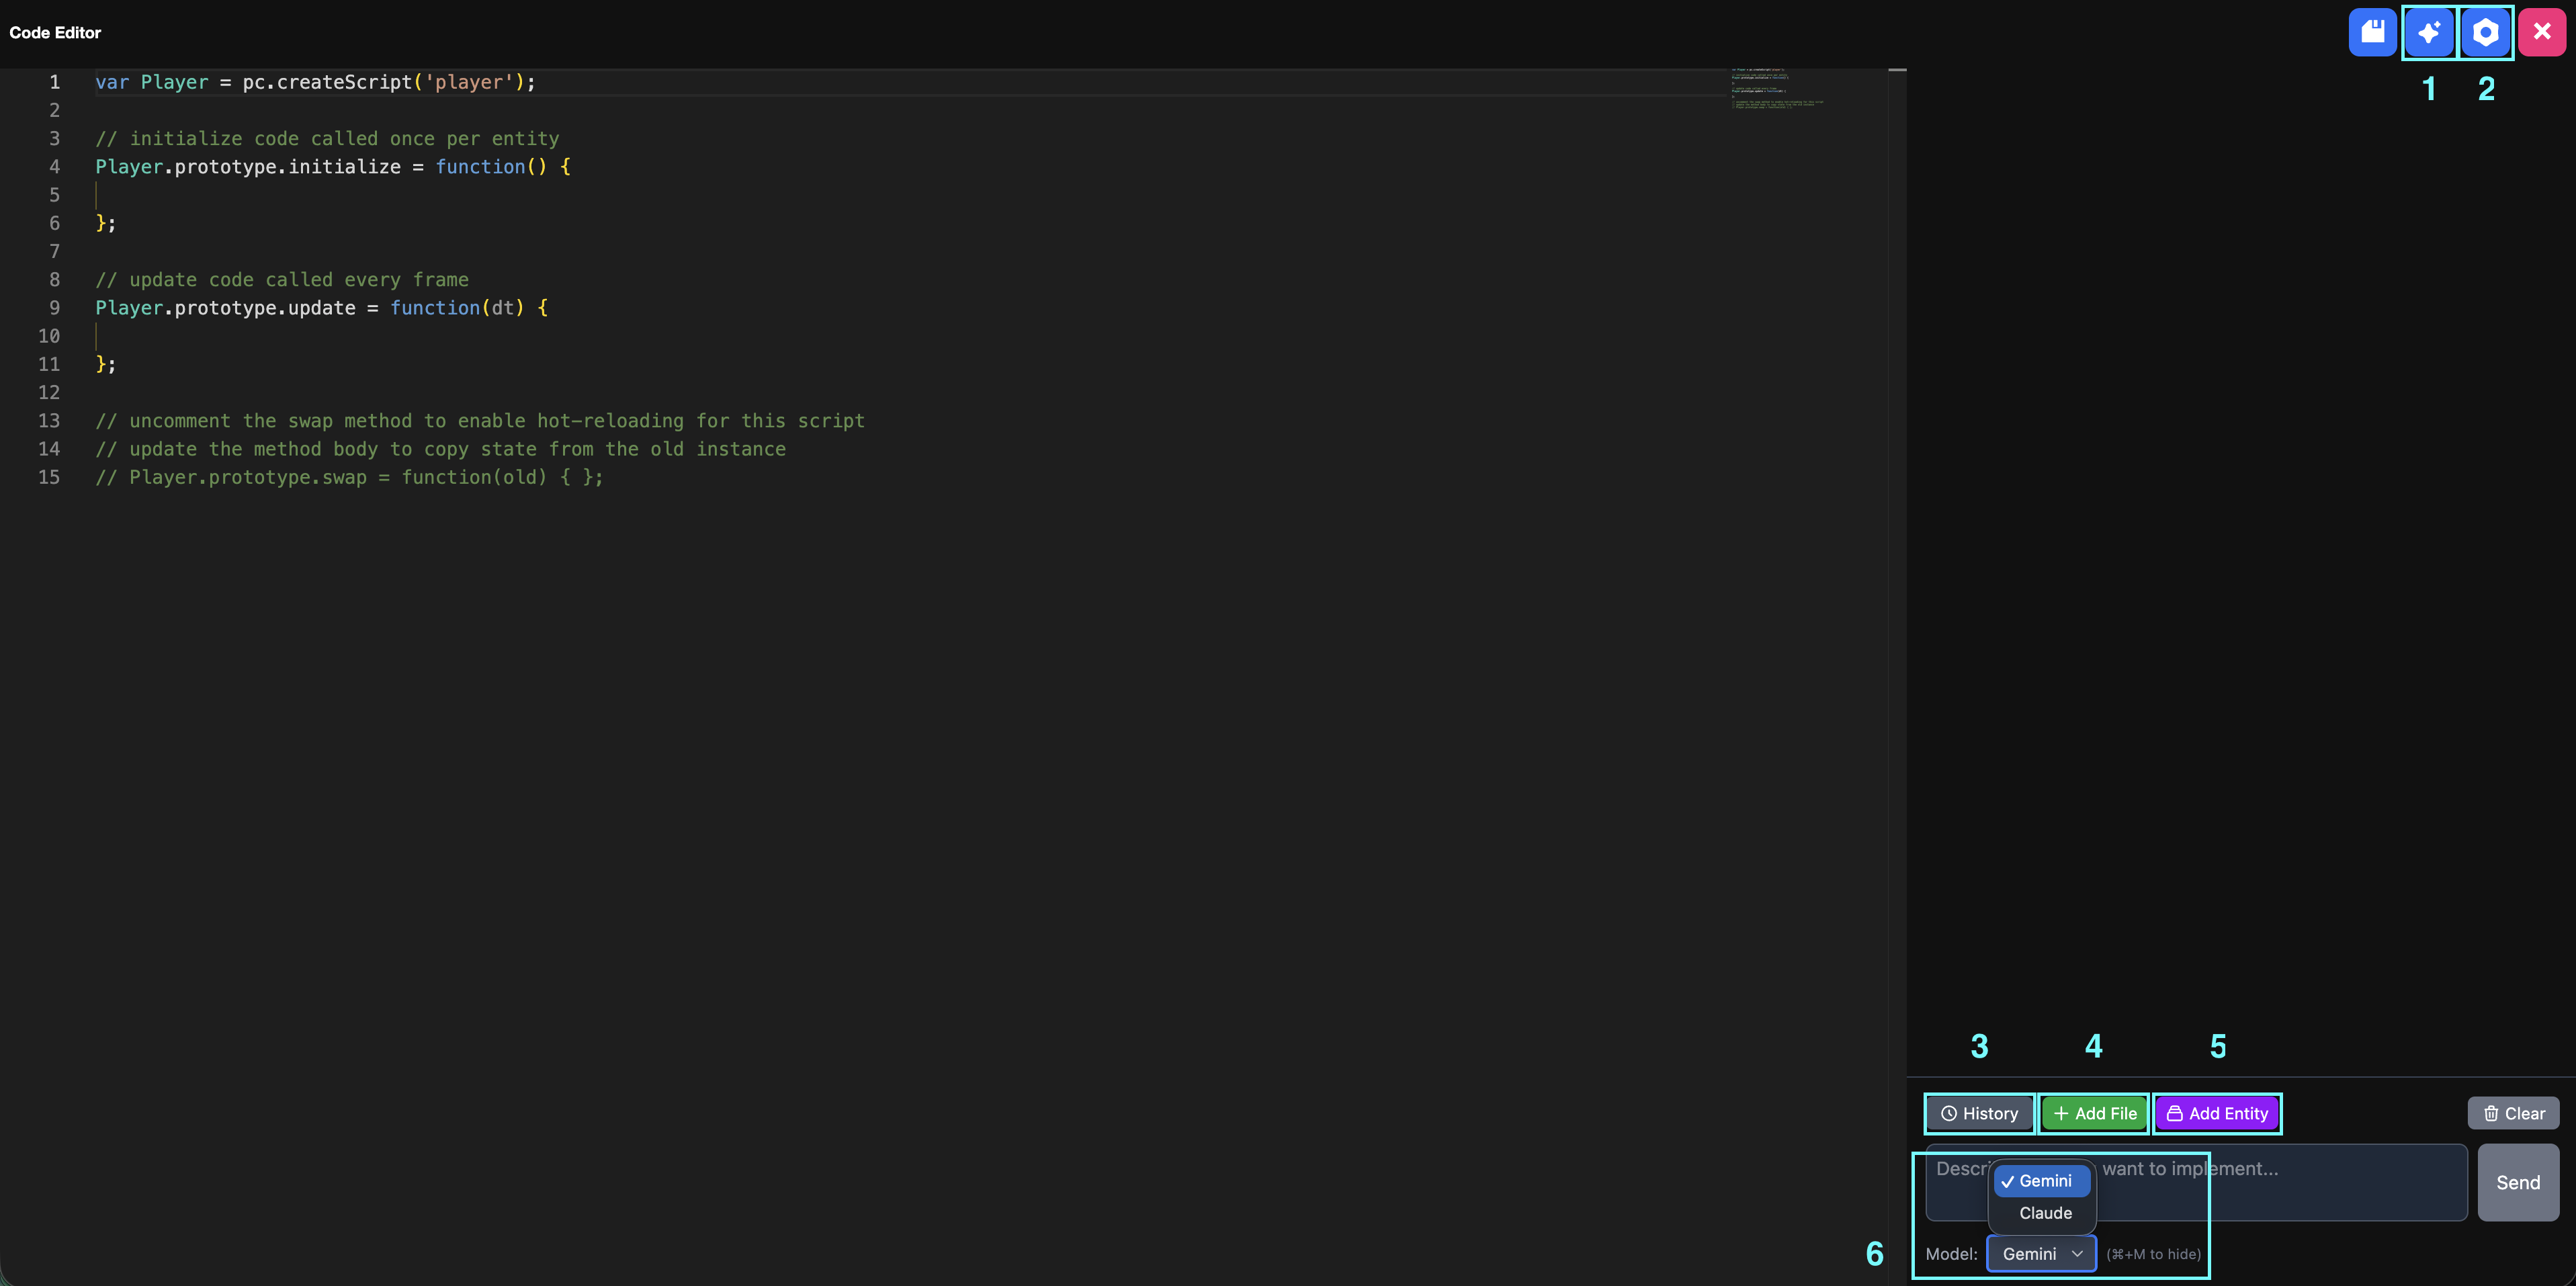Close the Code Editor with the pink X

tap(2543, 31)
